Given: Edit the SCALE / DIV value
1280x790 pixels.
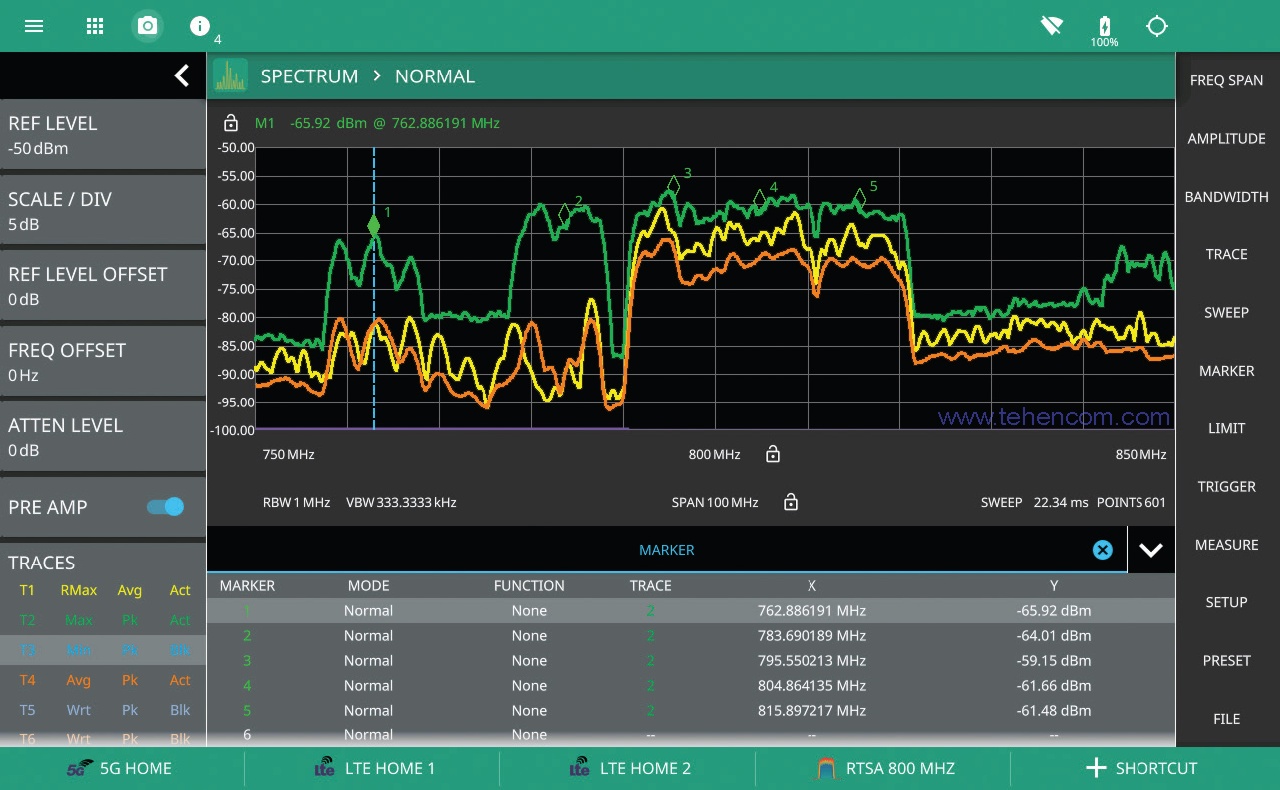Looking at the screenshot, I should coord(103,211).
